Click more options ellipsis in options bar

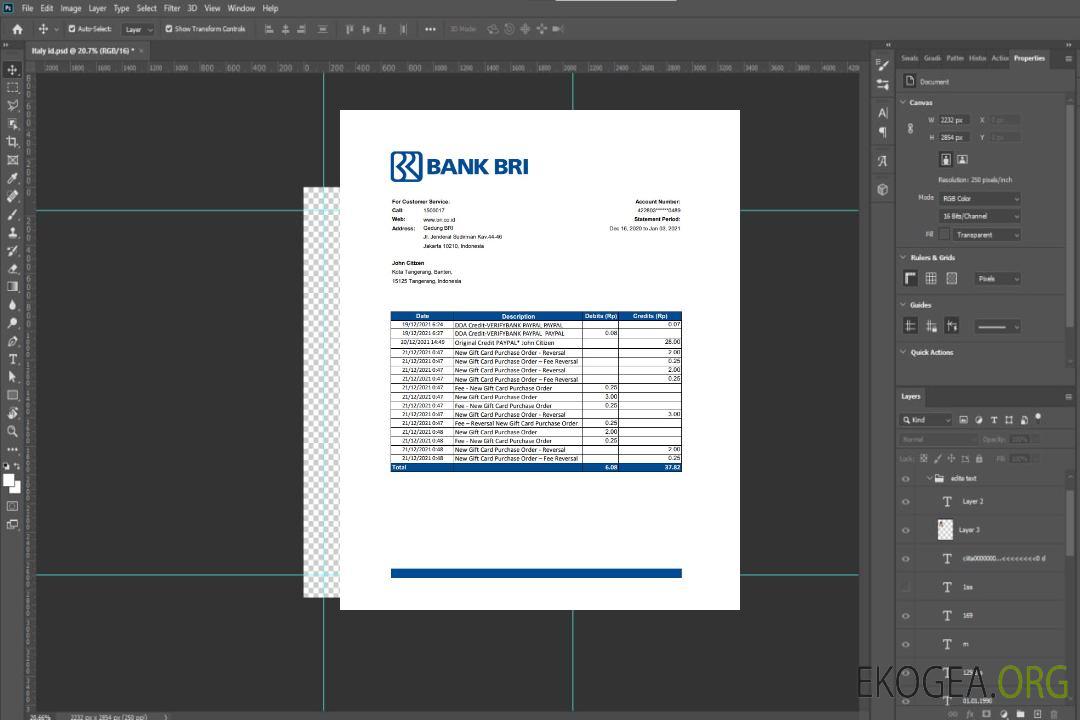430,29
